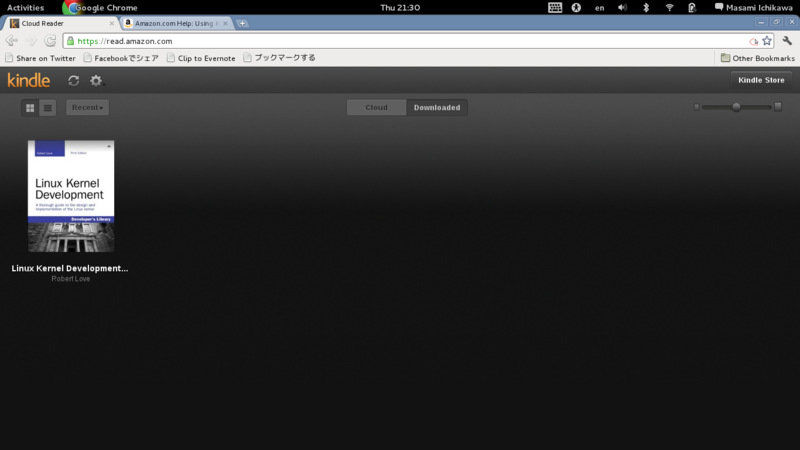Image resolution: width=800 pixels, height=450 pixels.
Task: Go back in browser history
Action: pos(12,41)
